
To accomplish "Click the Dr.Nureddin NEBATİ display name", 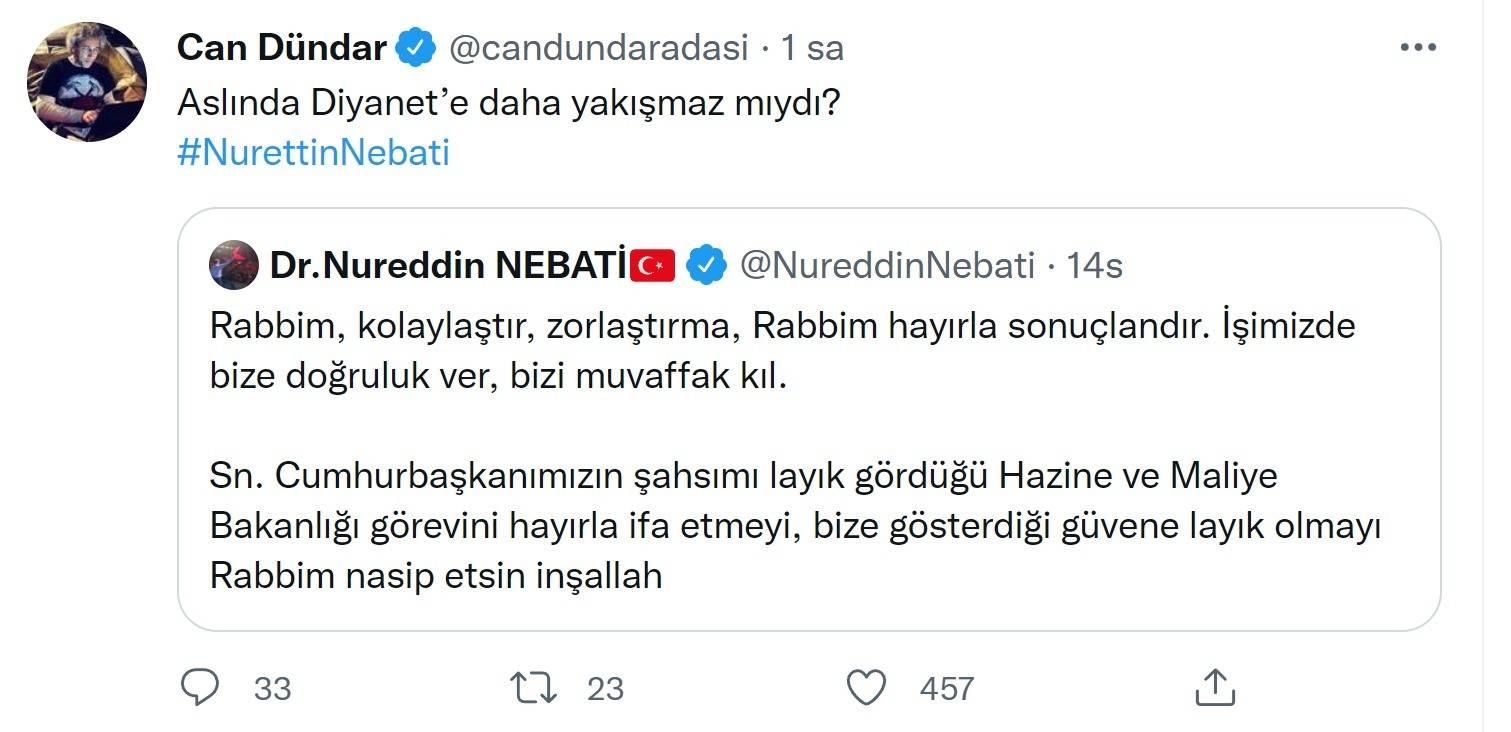I will pyautogui.click(x=450, y=265).
